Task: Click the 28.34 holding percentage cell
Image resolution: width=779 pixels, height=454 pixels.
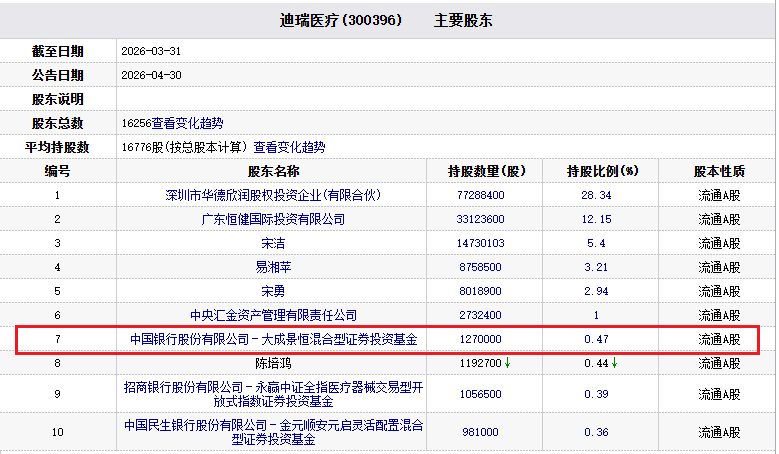Action: tap(597, 195)
